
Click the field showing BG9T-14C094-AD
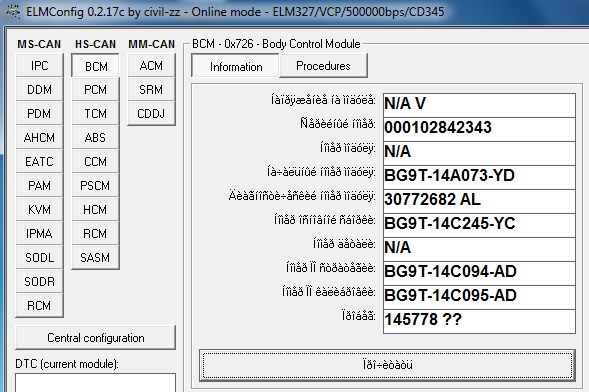coord(479,273)
